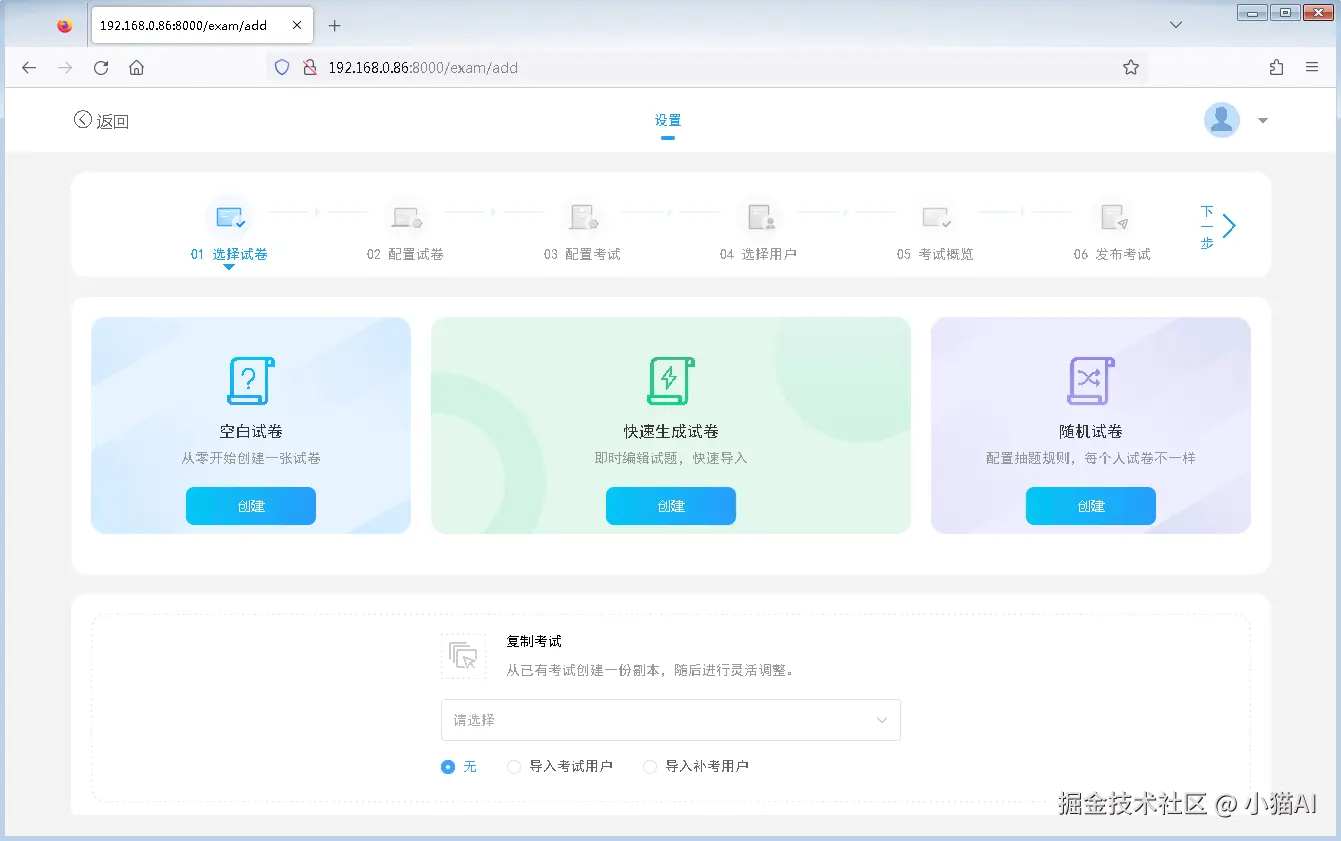This screenshot has height=841, width=1341.
Task: Select the 空白试卷 (blank paper) card icon
Action: pos(250,381)
